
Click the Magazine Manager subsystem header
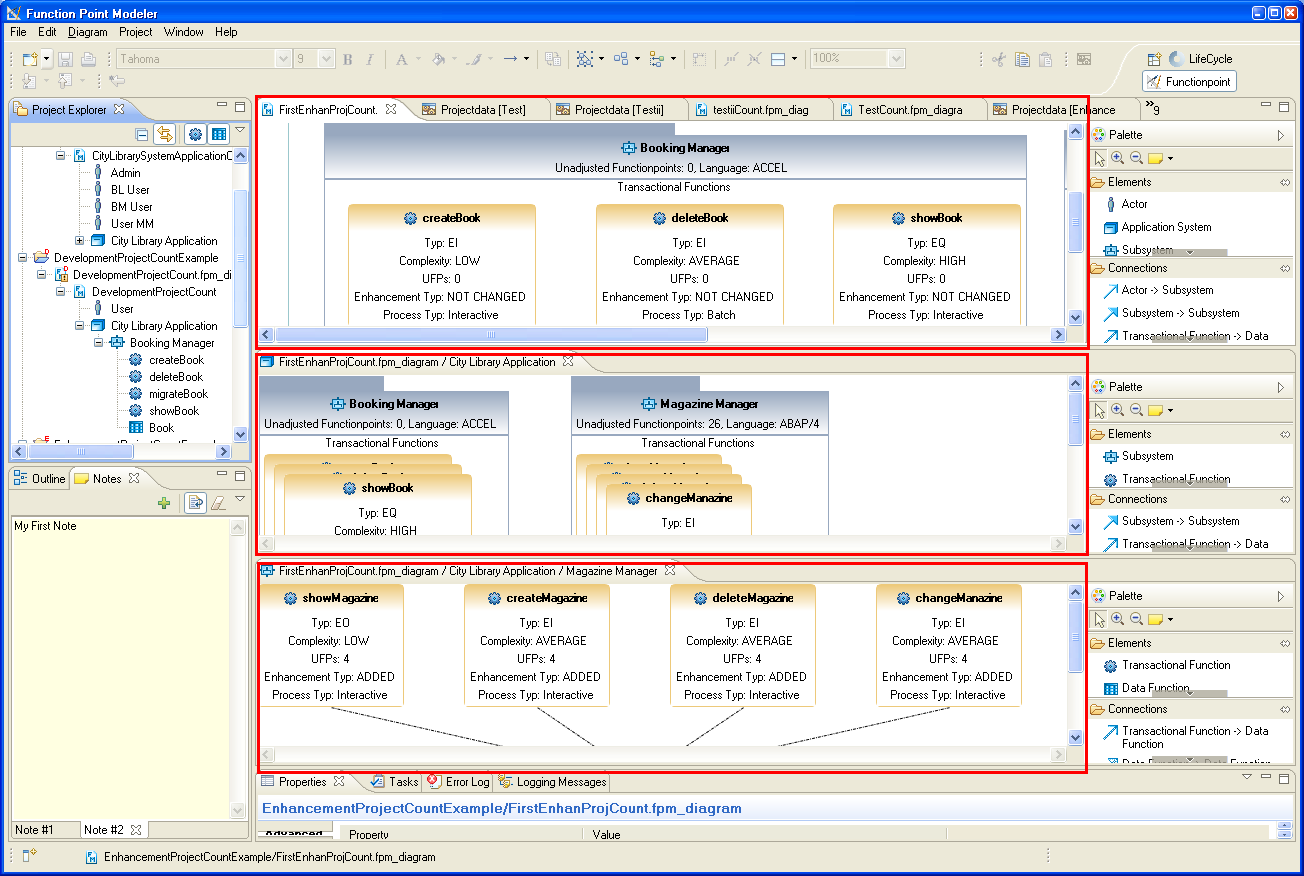699,413
